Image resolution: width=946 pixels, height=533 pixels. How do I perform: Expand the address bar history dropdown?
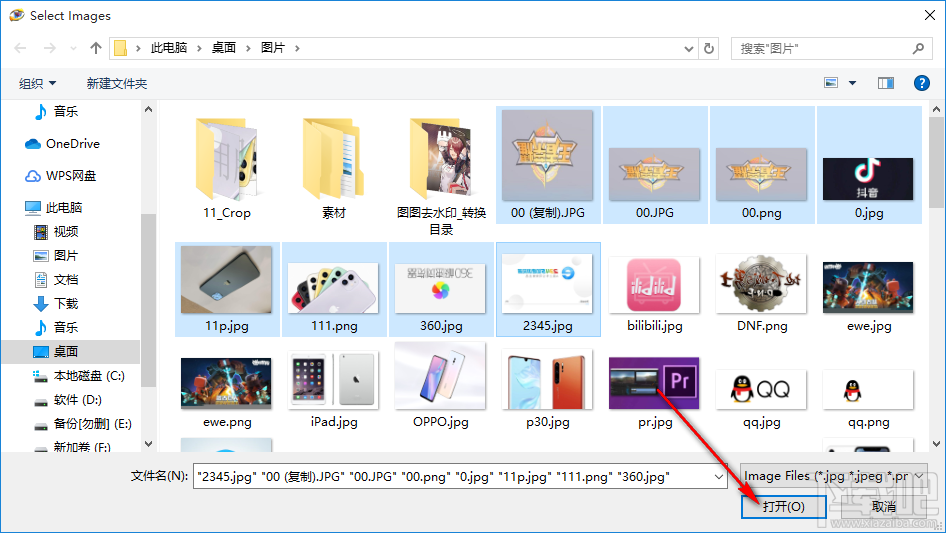pos(688,48)
